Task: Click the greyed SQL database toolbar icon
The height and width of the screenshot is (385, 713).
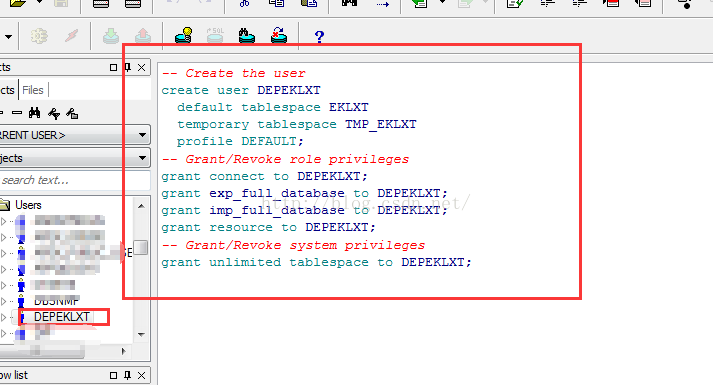Action: (x=216, y=35)
